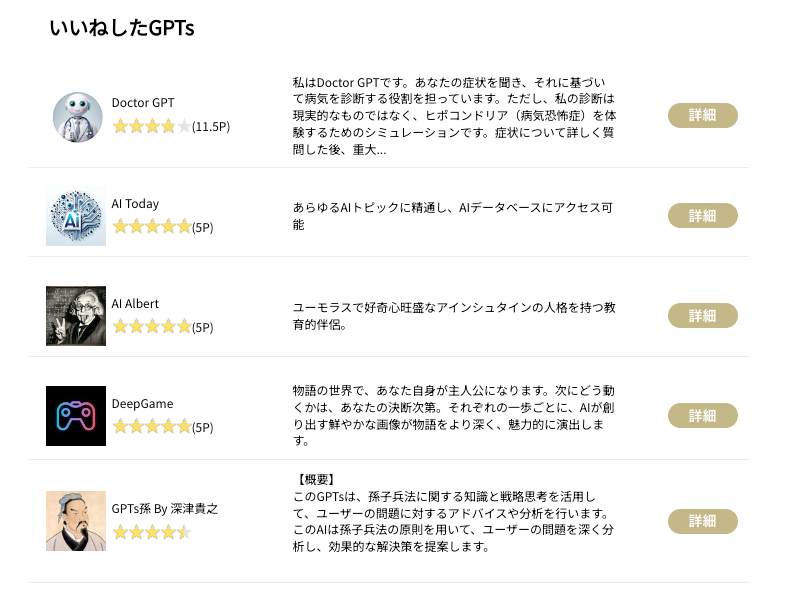
Task: Click the DeepGame controller icon
Action: tap(76, 416)
